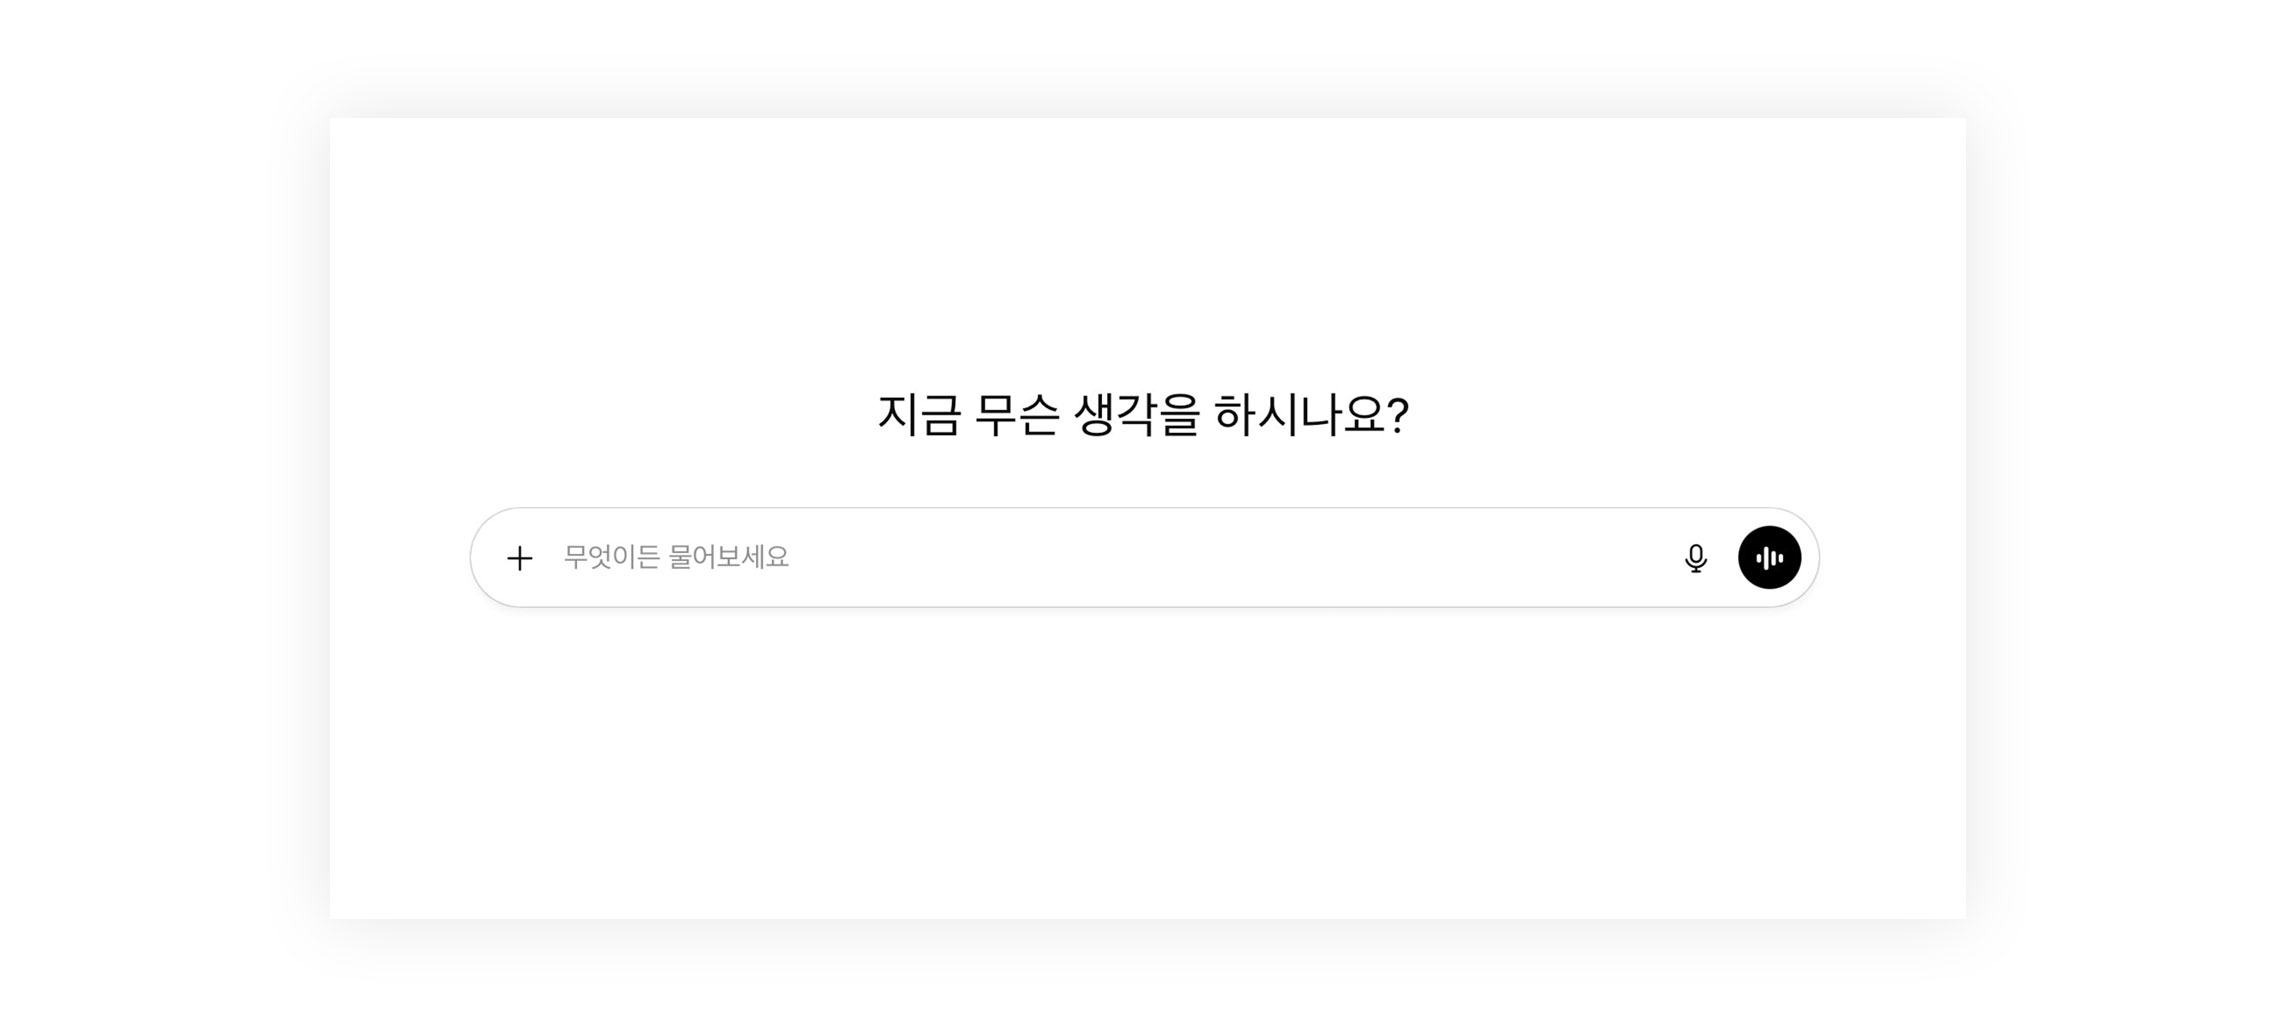Image resolution: width=2296 pixels, height=1034 pixels.
Task: Show more tools with the + icon
Action: coord(519,558)
